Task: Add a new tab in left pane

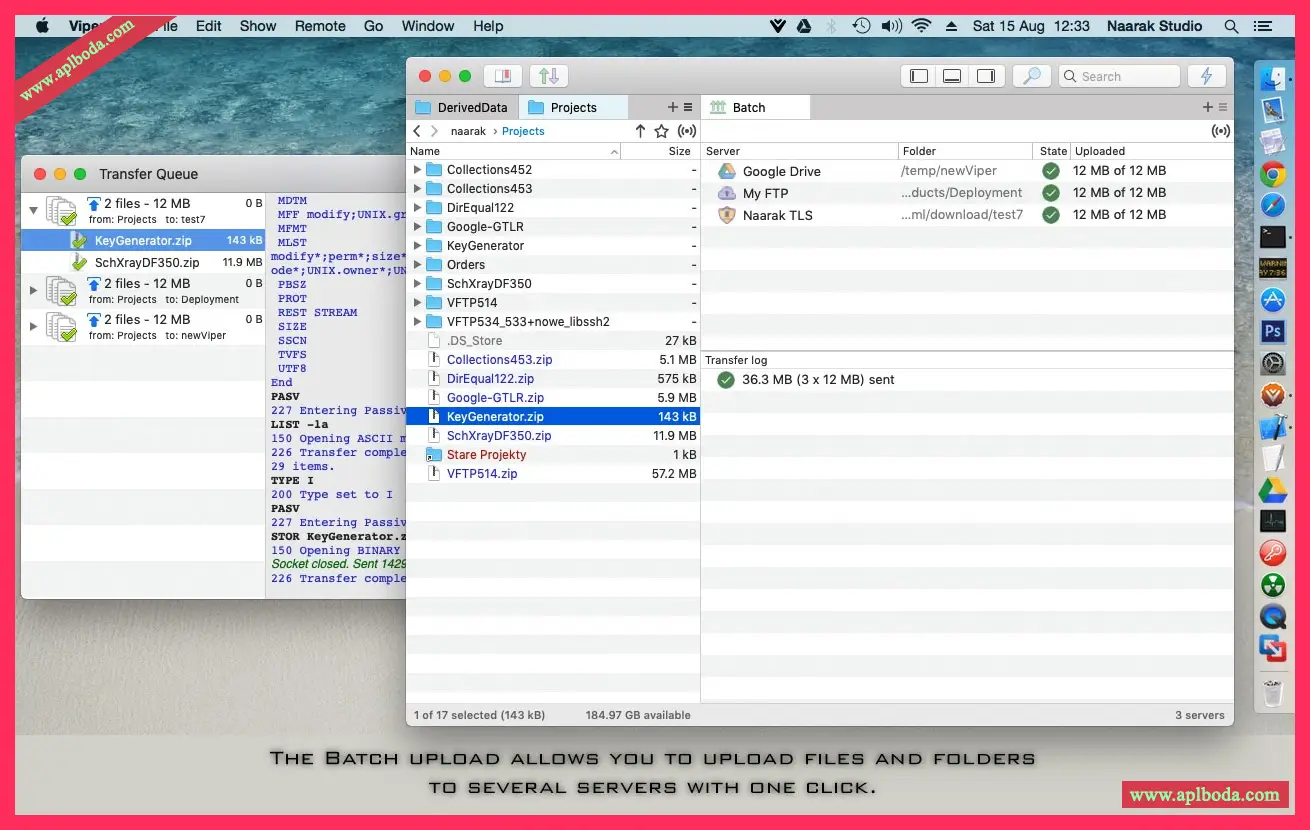Action: click(673, 107)
